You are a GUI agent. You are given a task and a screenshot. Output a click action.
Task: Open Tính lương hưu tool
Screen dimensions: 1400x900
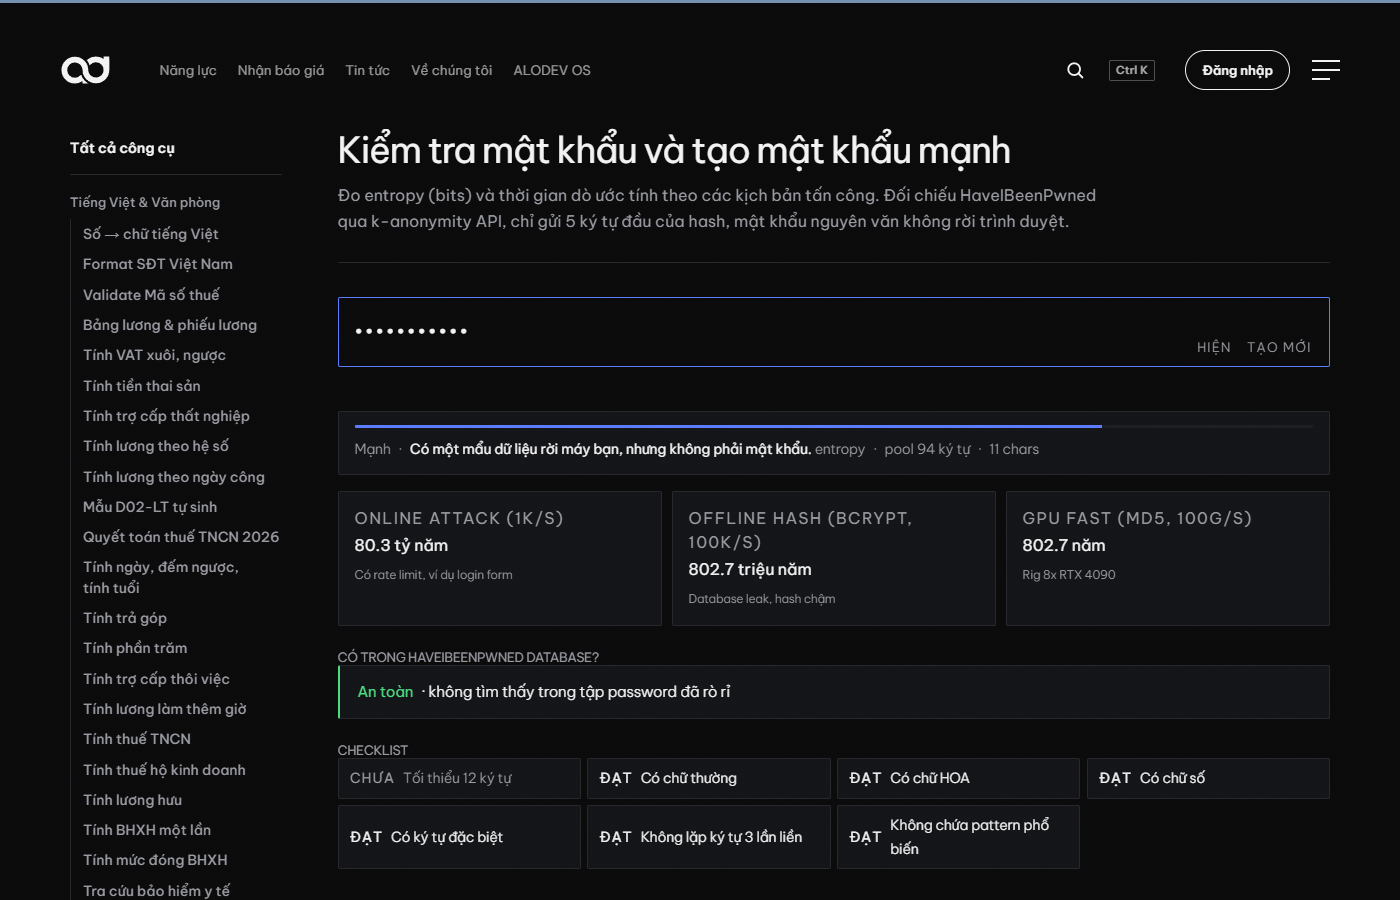(x=133, y=800)
